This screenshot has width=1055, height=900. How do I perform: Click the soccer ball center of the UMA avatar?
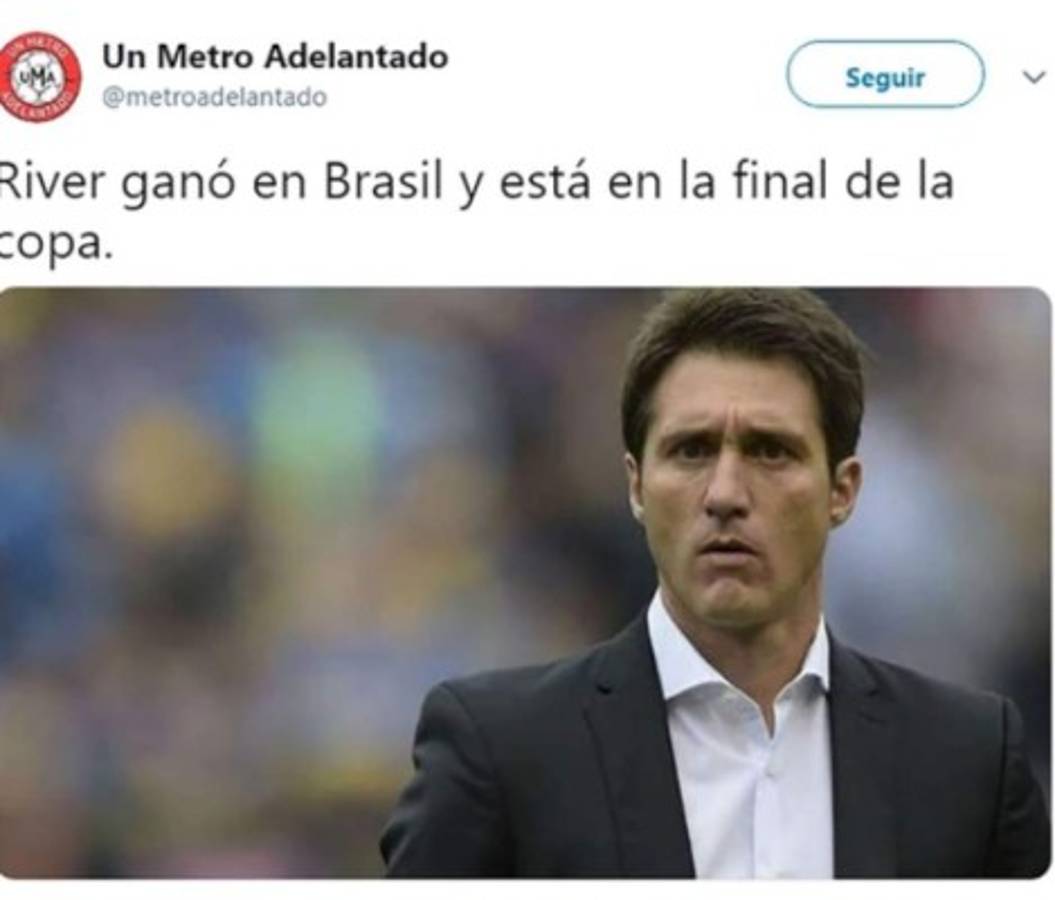tap(39, 77)
